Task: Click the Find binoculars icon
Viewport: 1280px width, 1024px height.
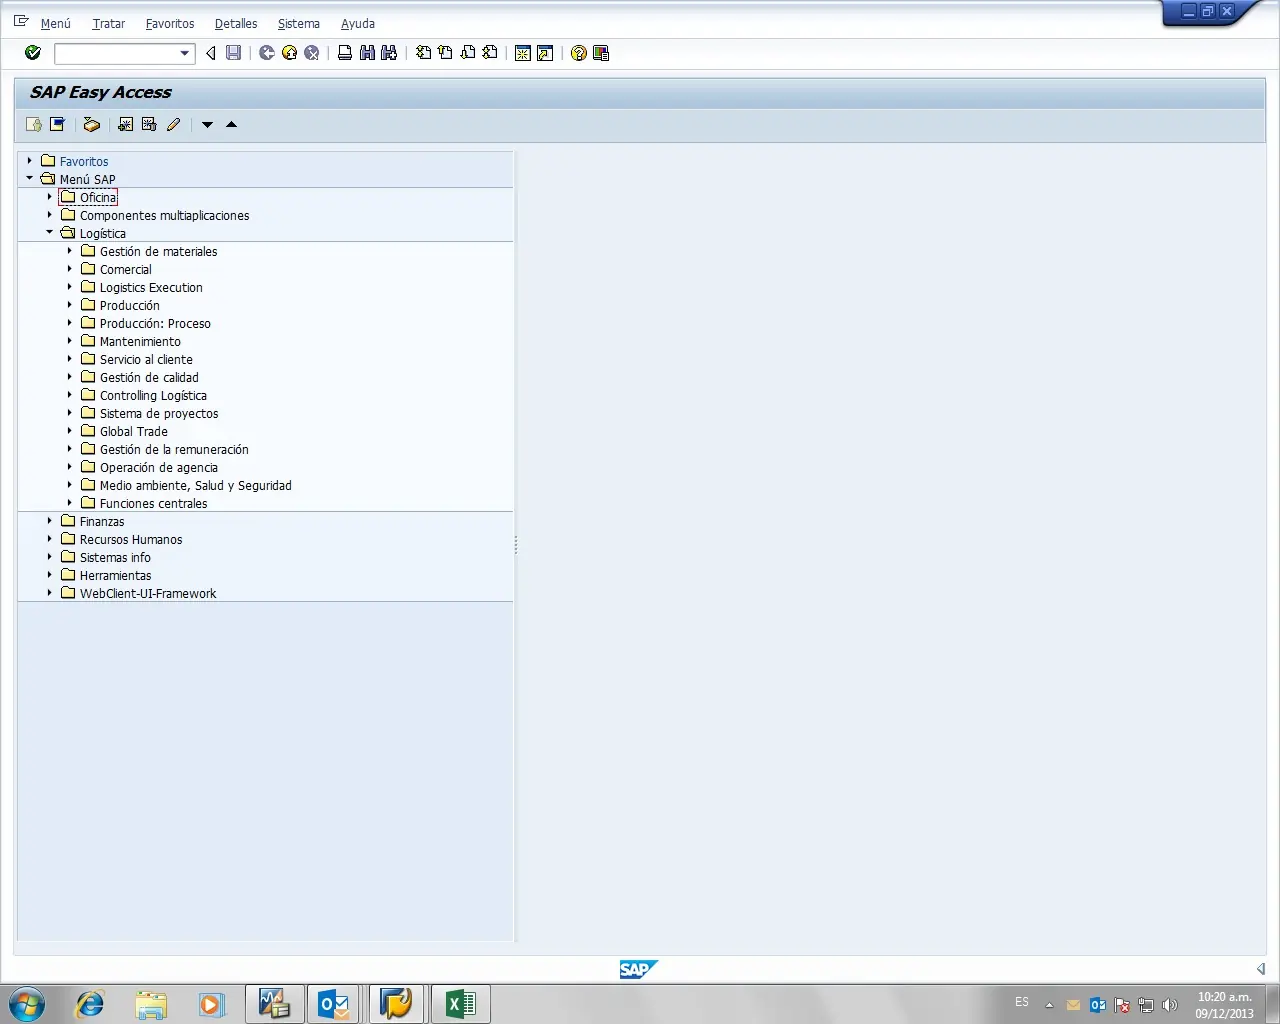Action: point(367,53)
